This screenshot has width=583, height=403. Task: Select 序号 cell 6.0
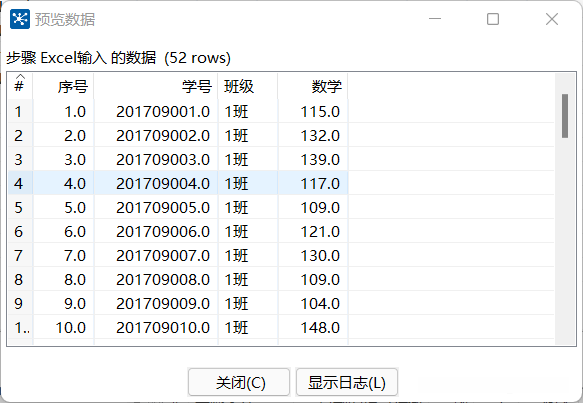click(x=63, y=232)
